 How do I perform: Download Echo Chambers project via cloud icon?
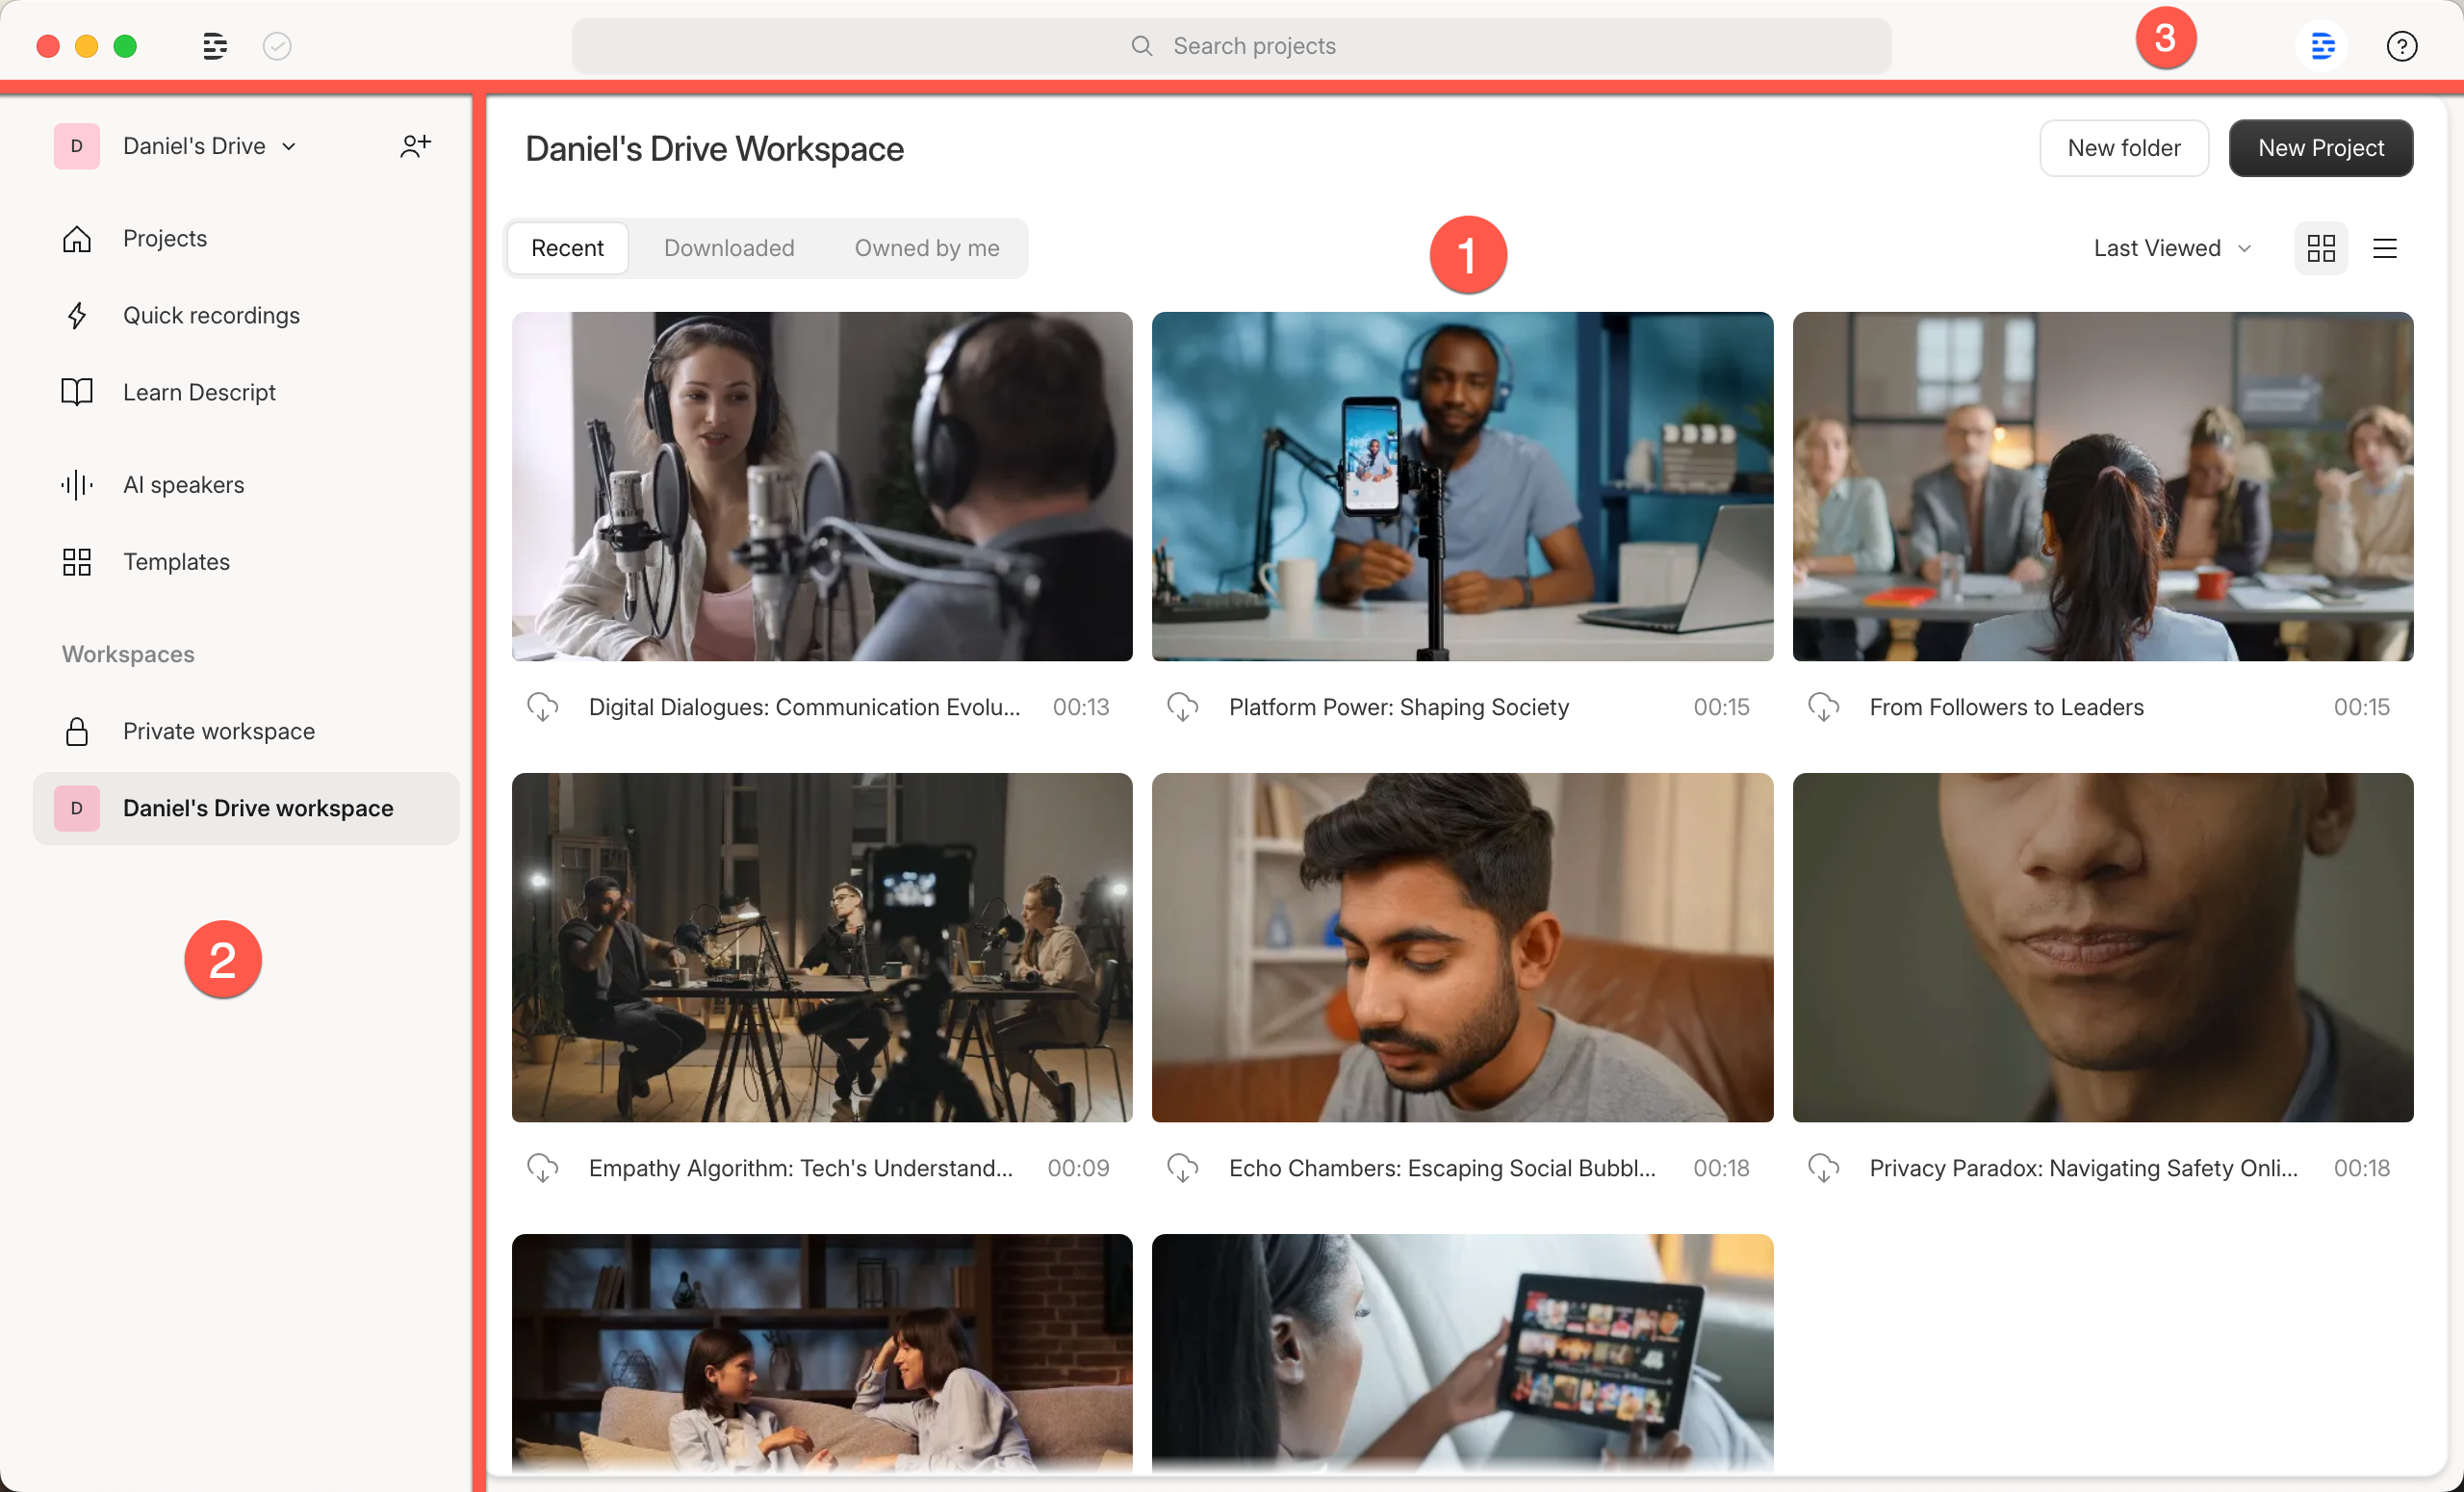pos(1183,1168)
